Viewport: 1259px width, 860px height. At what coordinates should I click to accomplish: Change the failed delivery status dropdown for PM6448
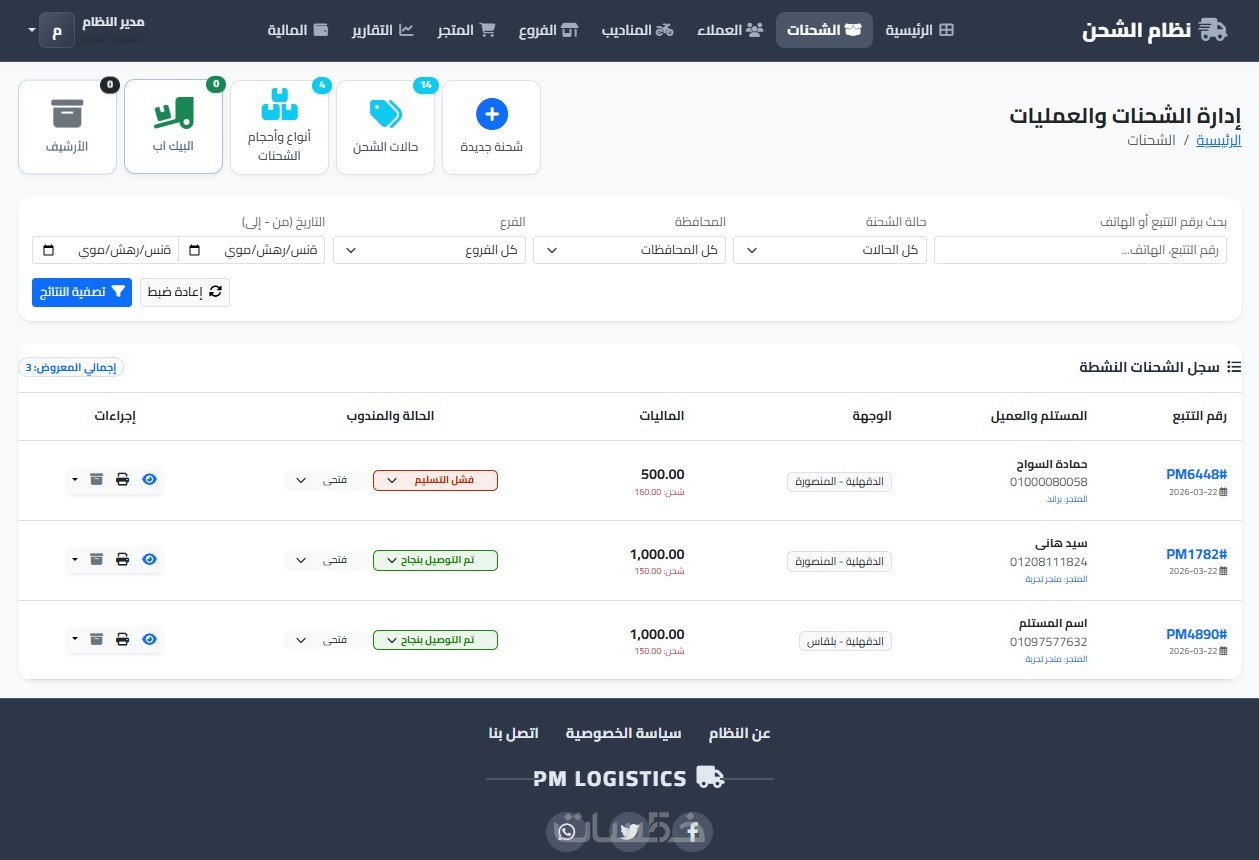click(435, 480)
